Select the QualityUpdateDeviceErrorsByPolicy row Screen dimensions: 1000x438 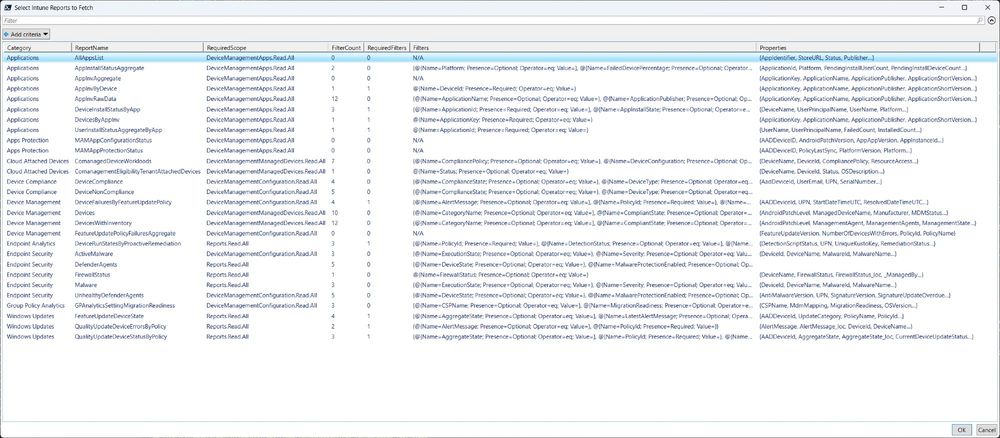[x=499, y=326]
